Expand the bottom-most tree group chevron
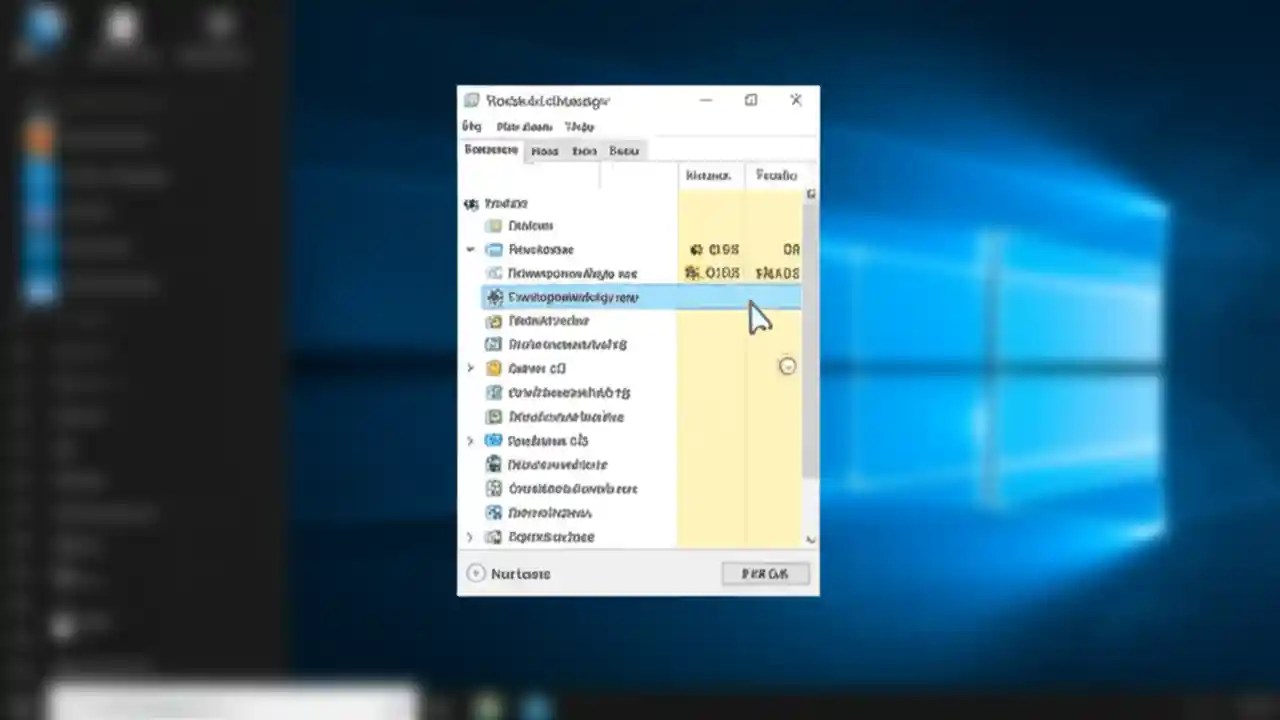 [x=470, y=537]
